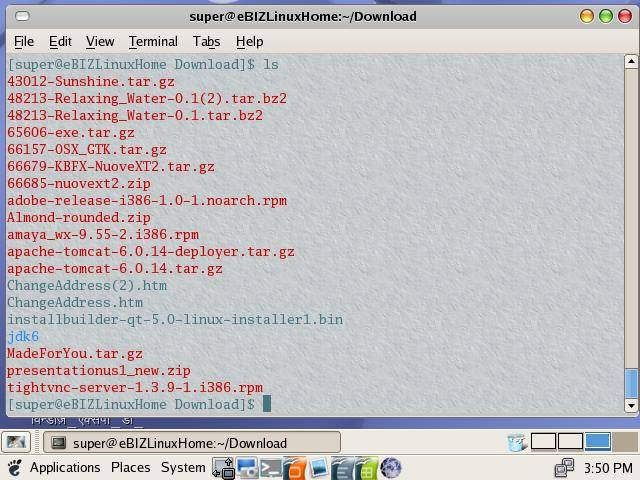Viewport: 640px width, 480px height.
Task: Open OpenOffice Calc spreadsheet launcher
Action: (x=367, y=468)
